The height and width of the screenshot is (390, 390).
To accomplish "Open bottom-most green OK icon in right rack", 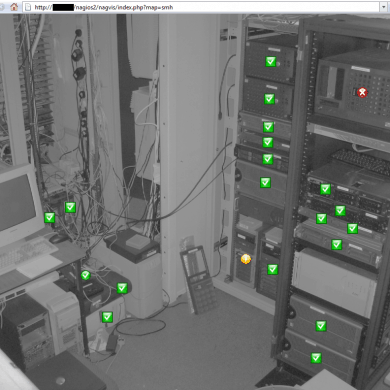I will [316, 358].
